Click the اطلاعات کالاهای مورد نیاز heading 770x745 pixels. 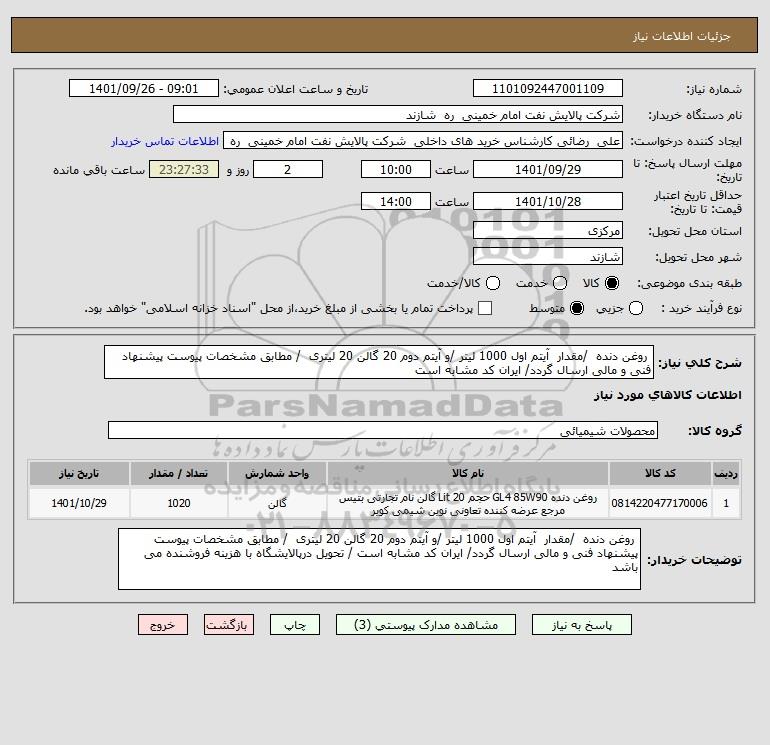(x=668, y=395)
